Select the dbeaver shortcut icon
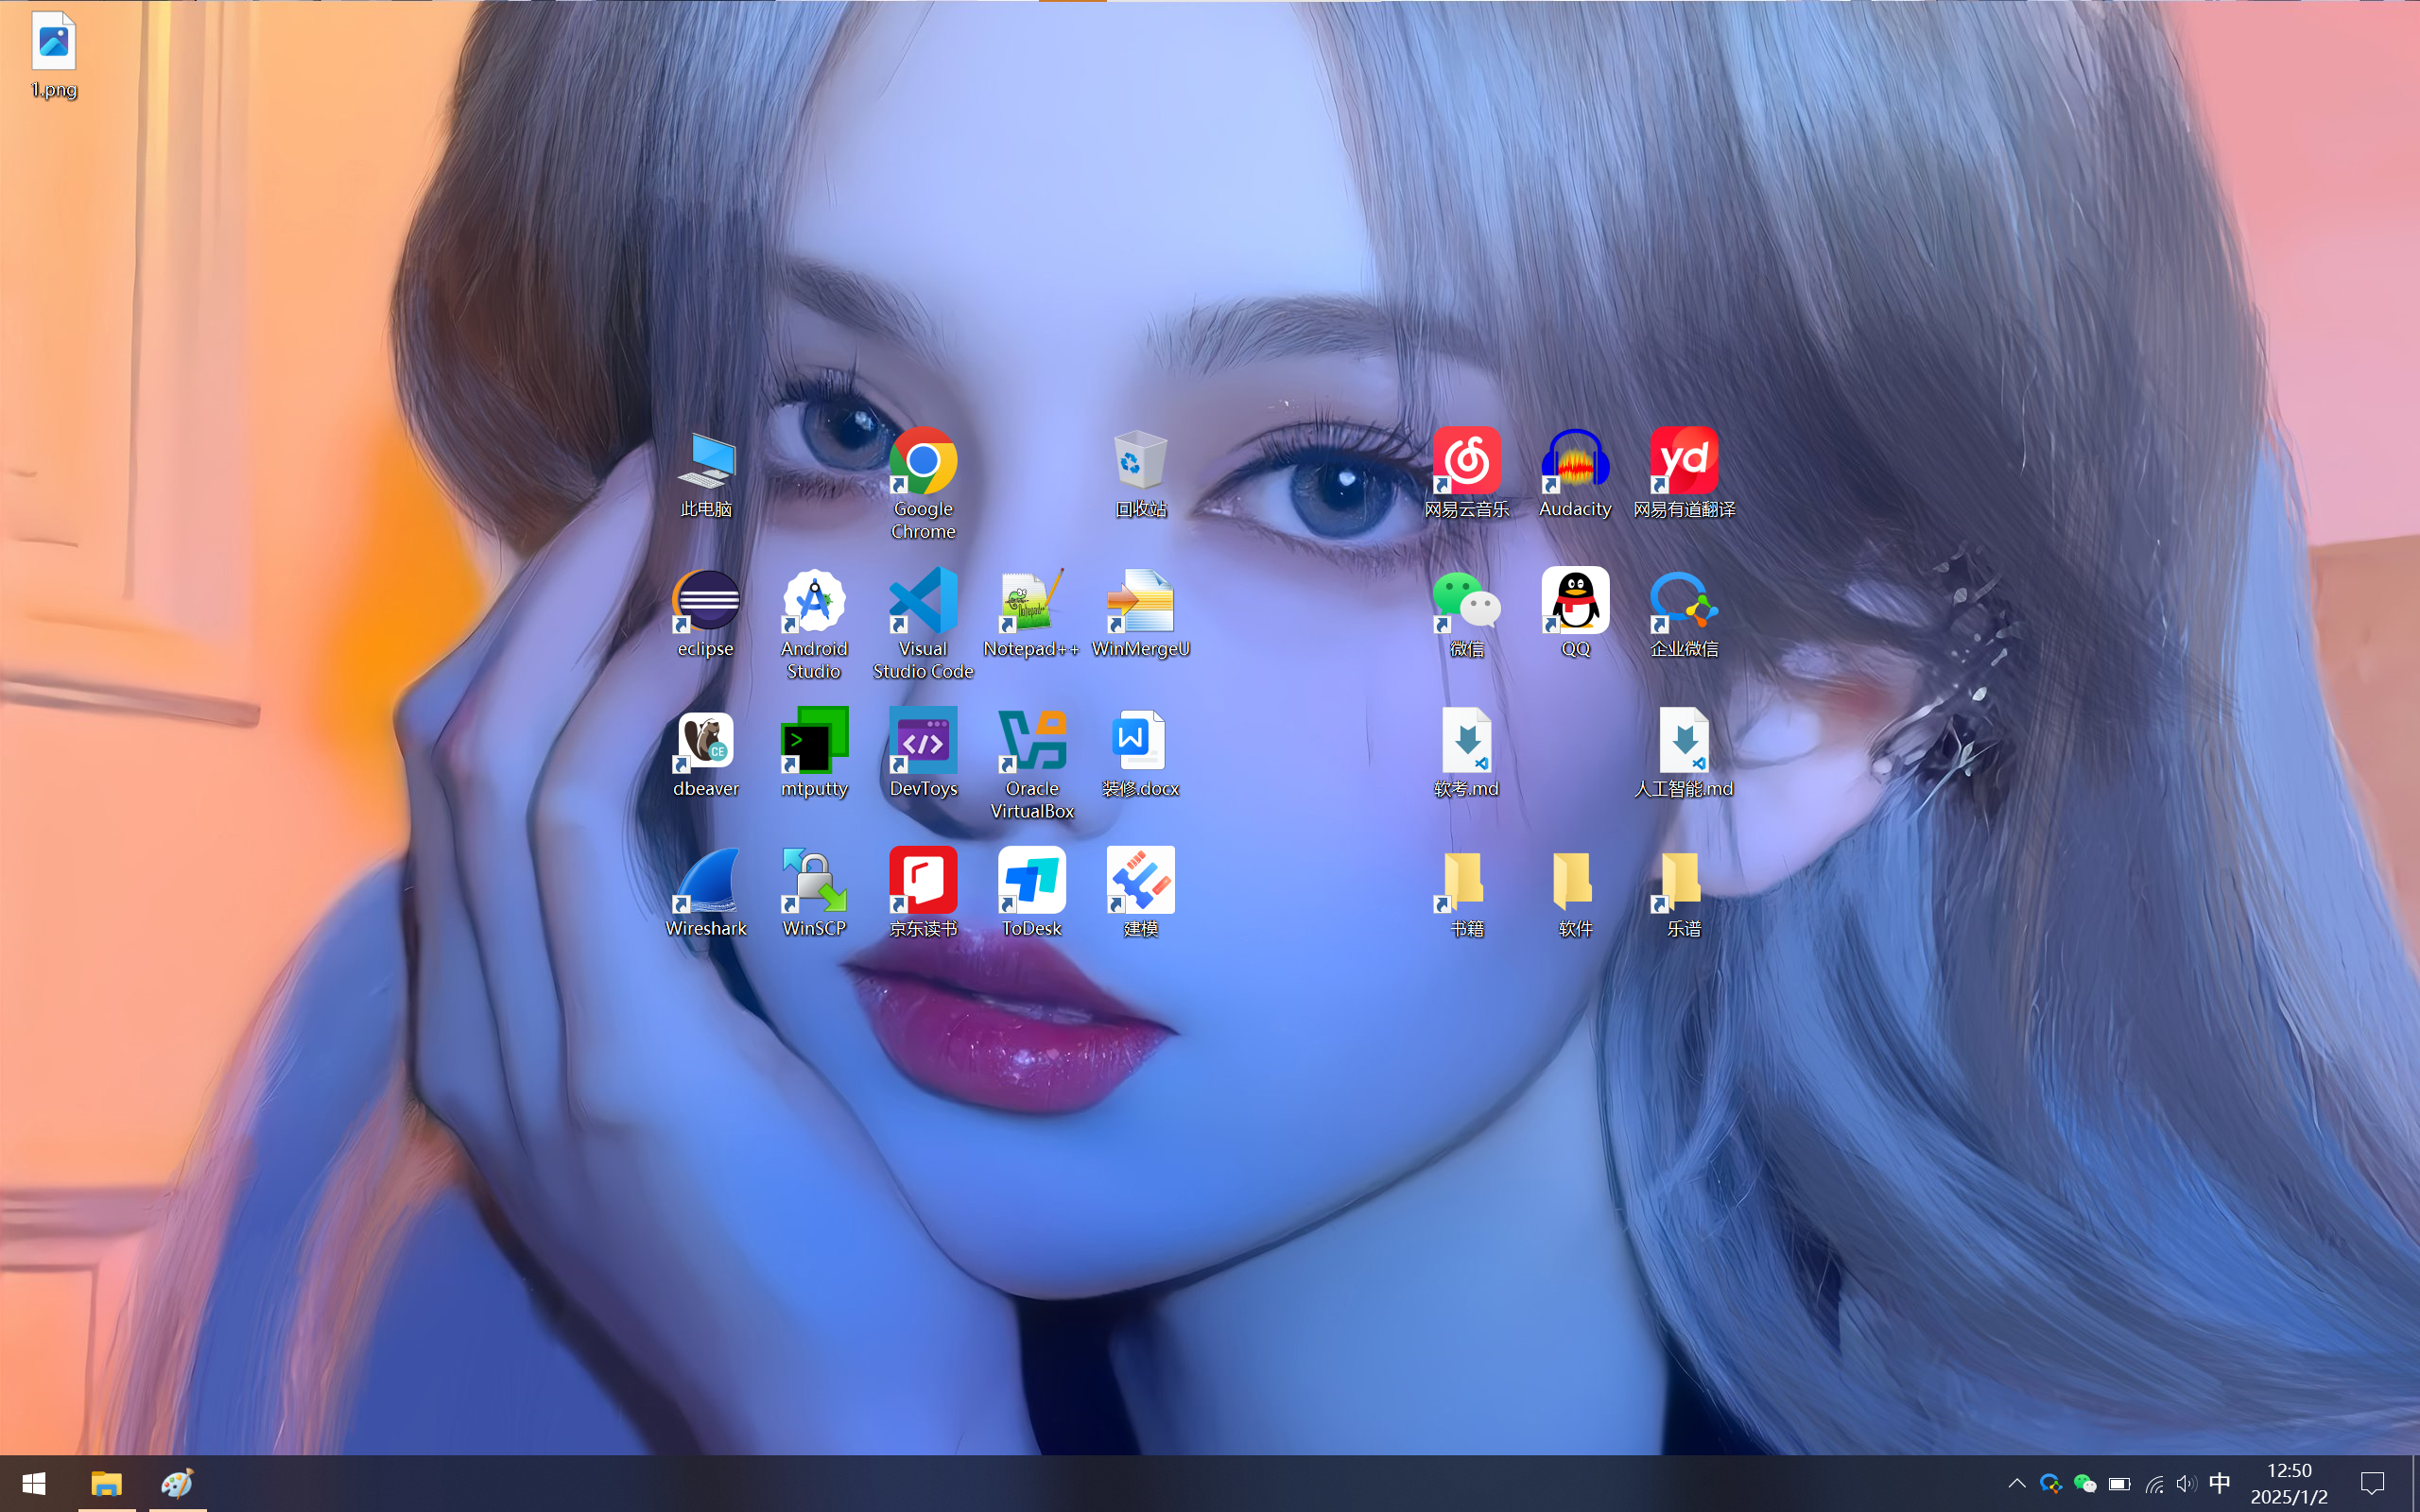The height and width of the screenshot is (1512, 2420). pos(706,754)
